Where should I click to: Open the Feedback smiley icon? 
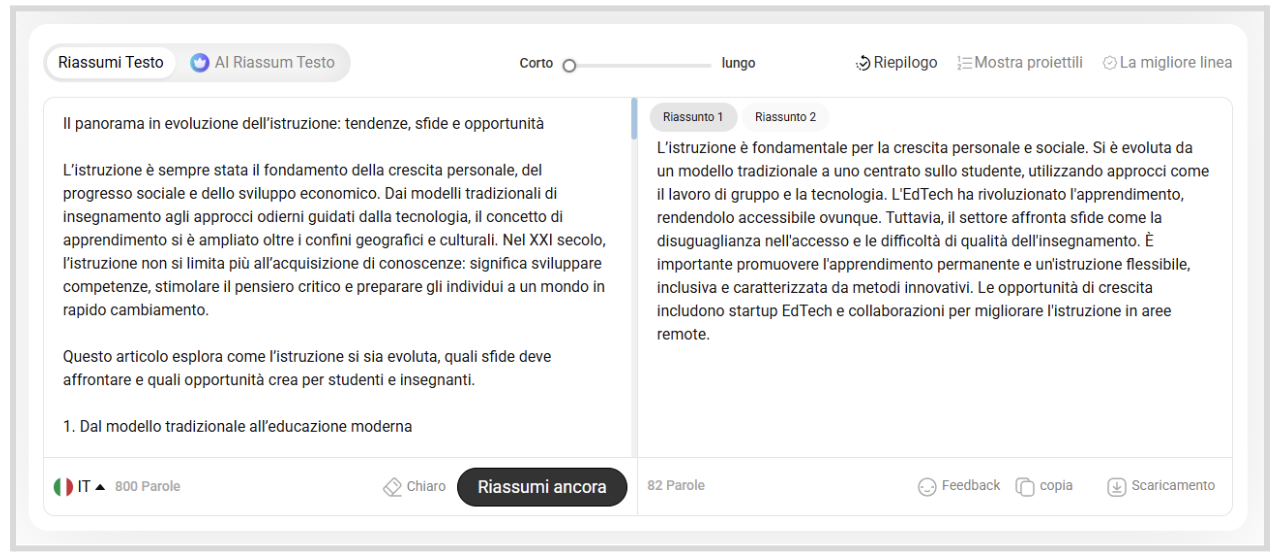click(x=927, y=487)
